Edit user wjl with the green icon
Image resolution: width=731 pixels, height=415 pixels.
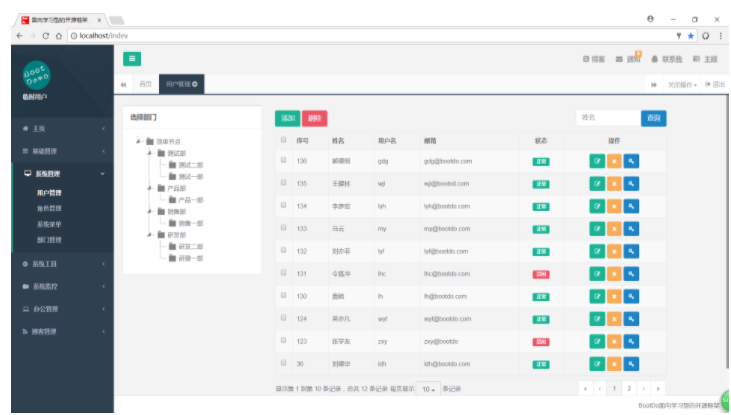597,184
